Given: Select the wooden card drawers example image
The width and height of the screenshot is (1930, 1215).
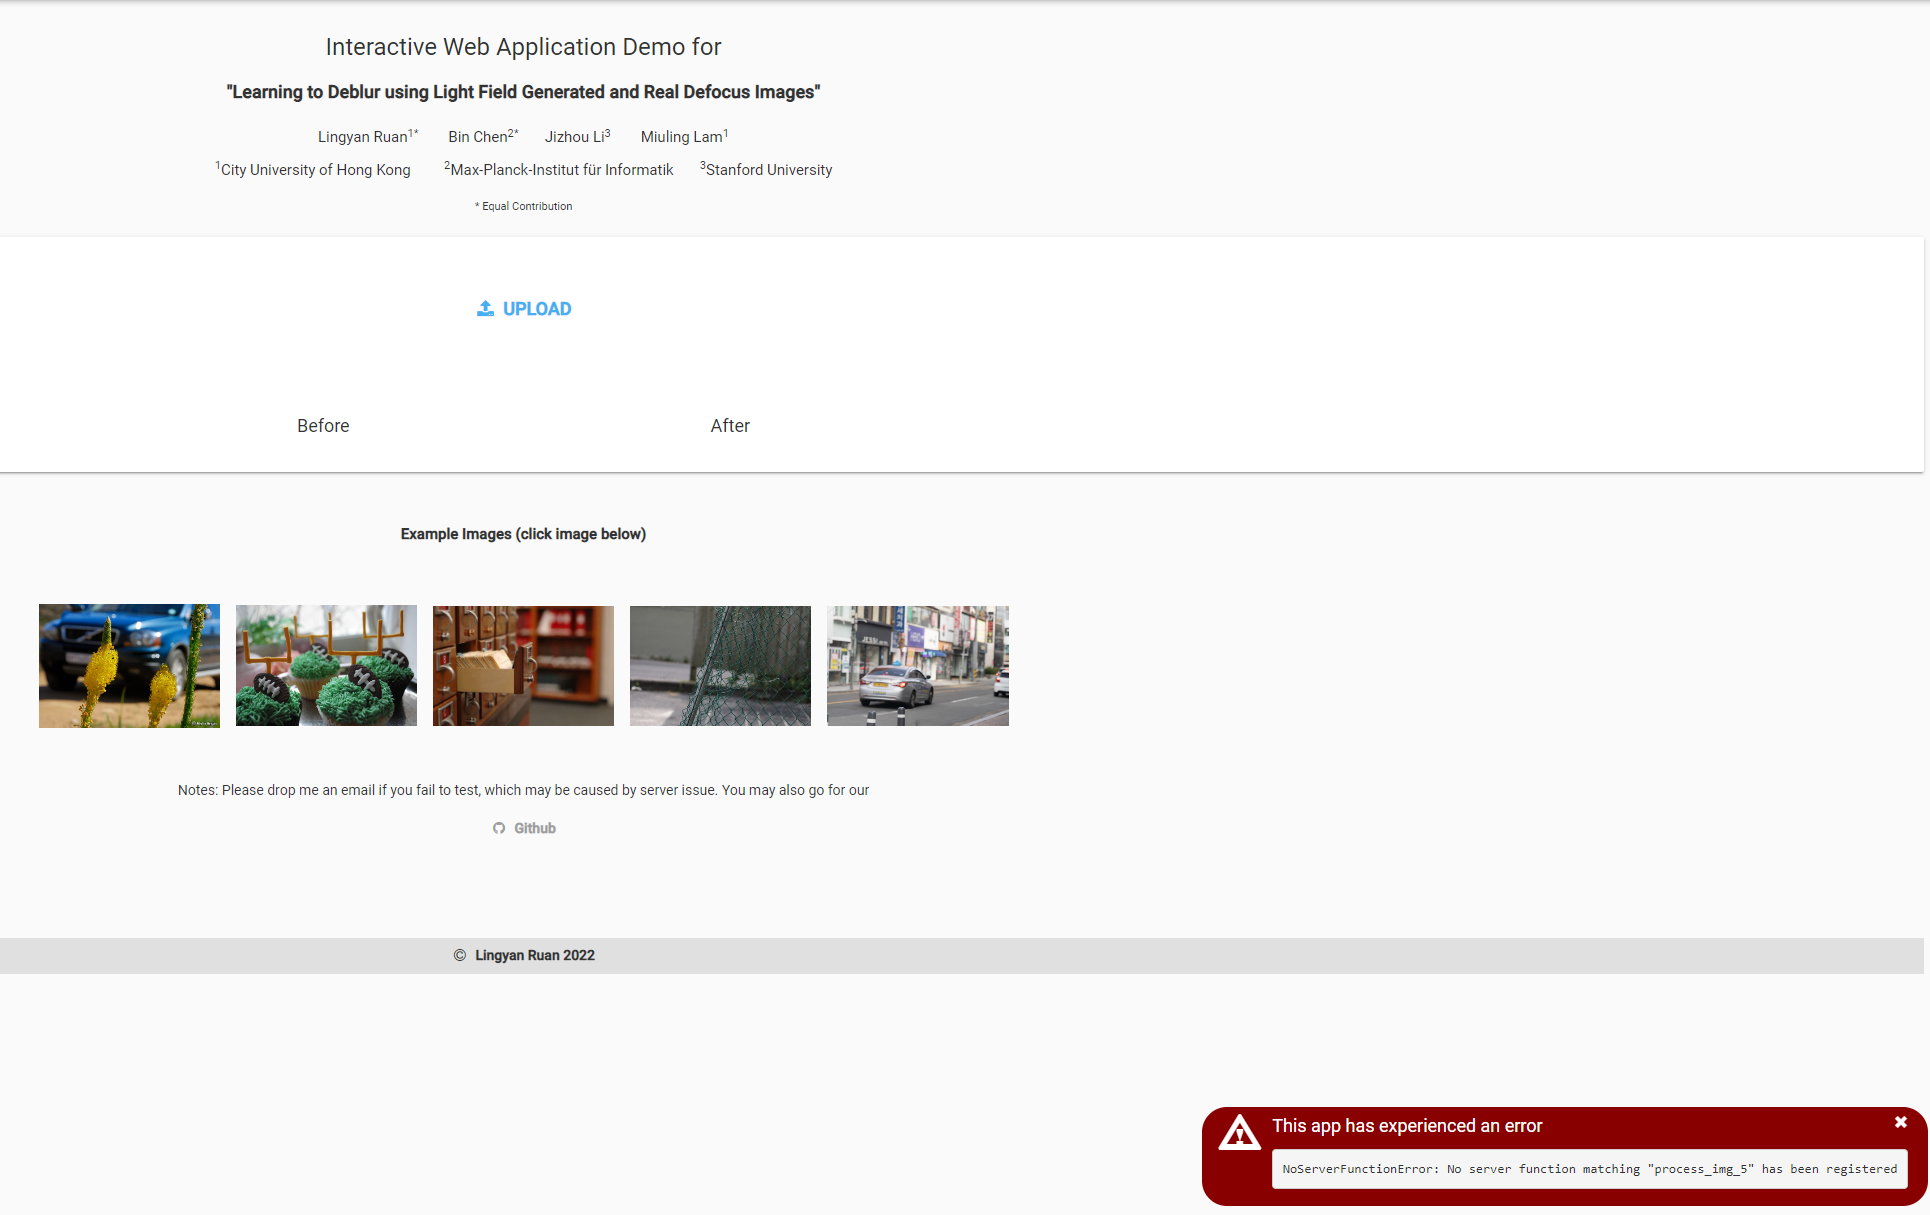Looking at the screenshot, I should click(523, 666).
